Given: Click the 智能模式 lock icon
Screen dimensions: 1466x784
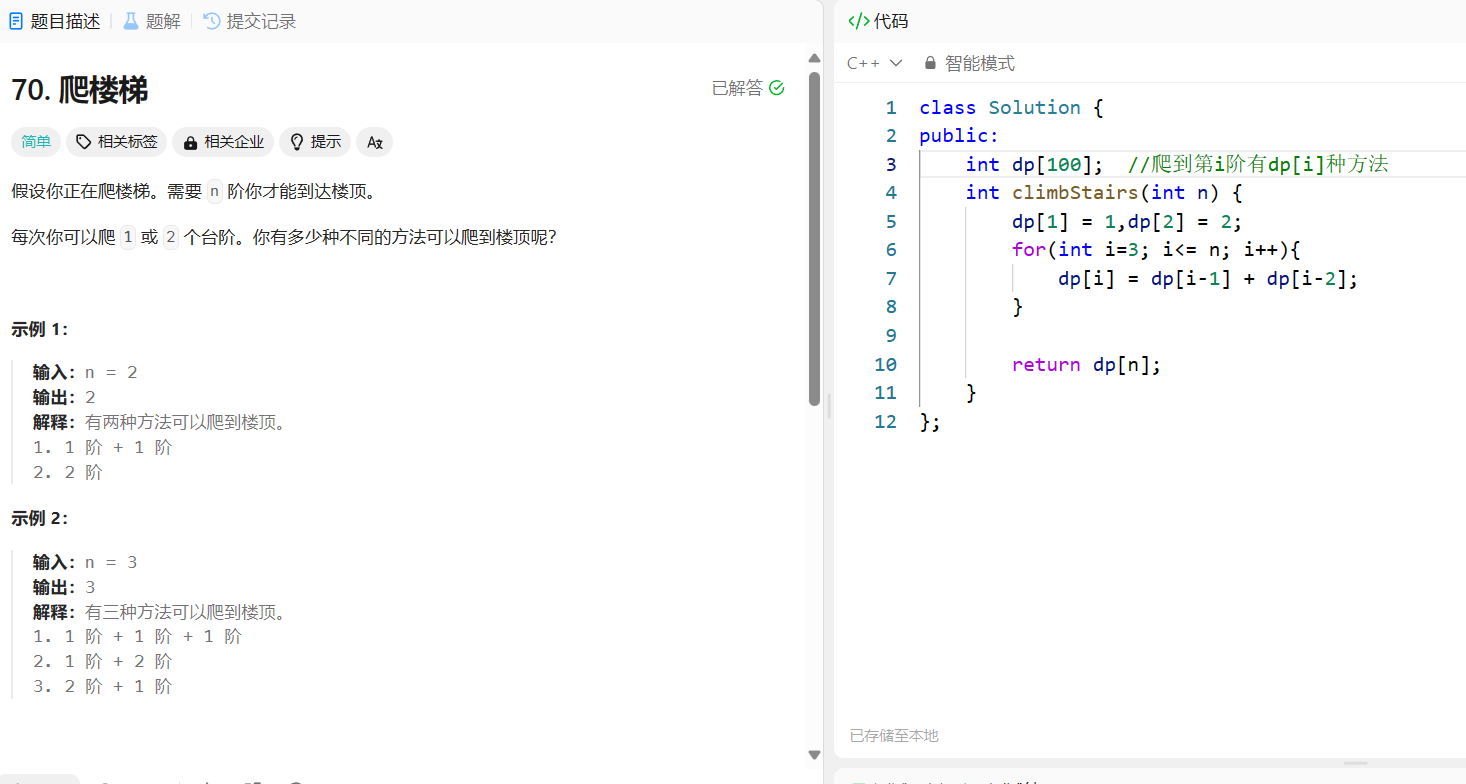Looking at the screenshot, I should (931, 63).
